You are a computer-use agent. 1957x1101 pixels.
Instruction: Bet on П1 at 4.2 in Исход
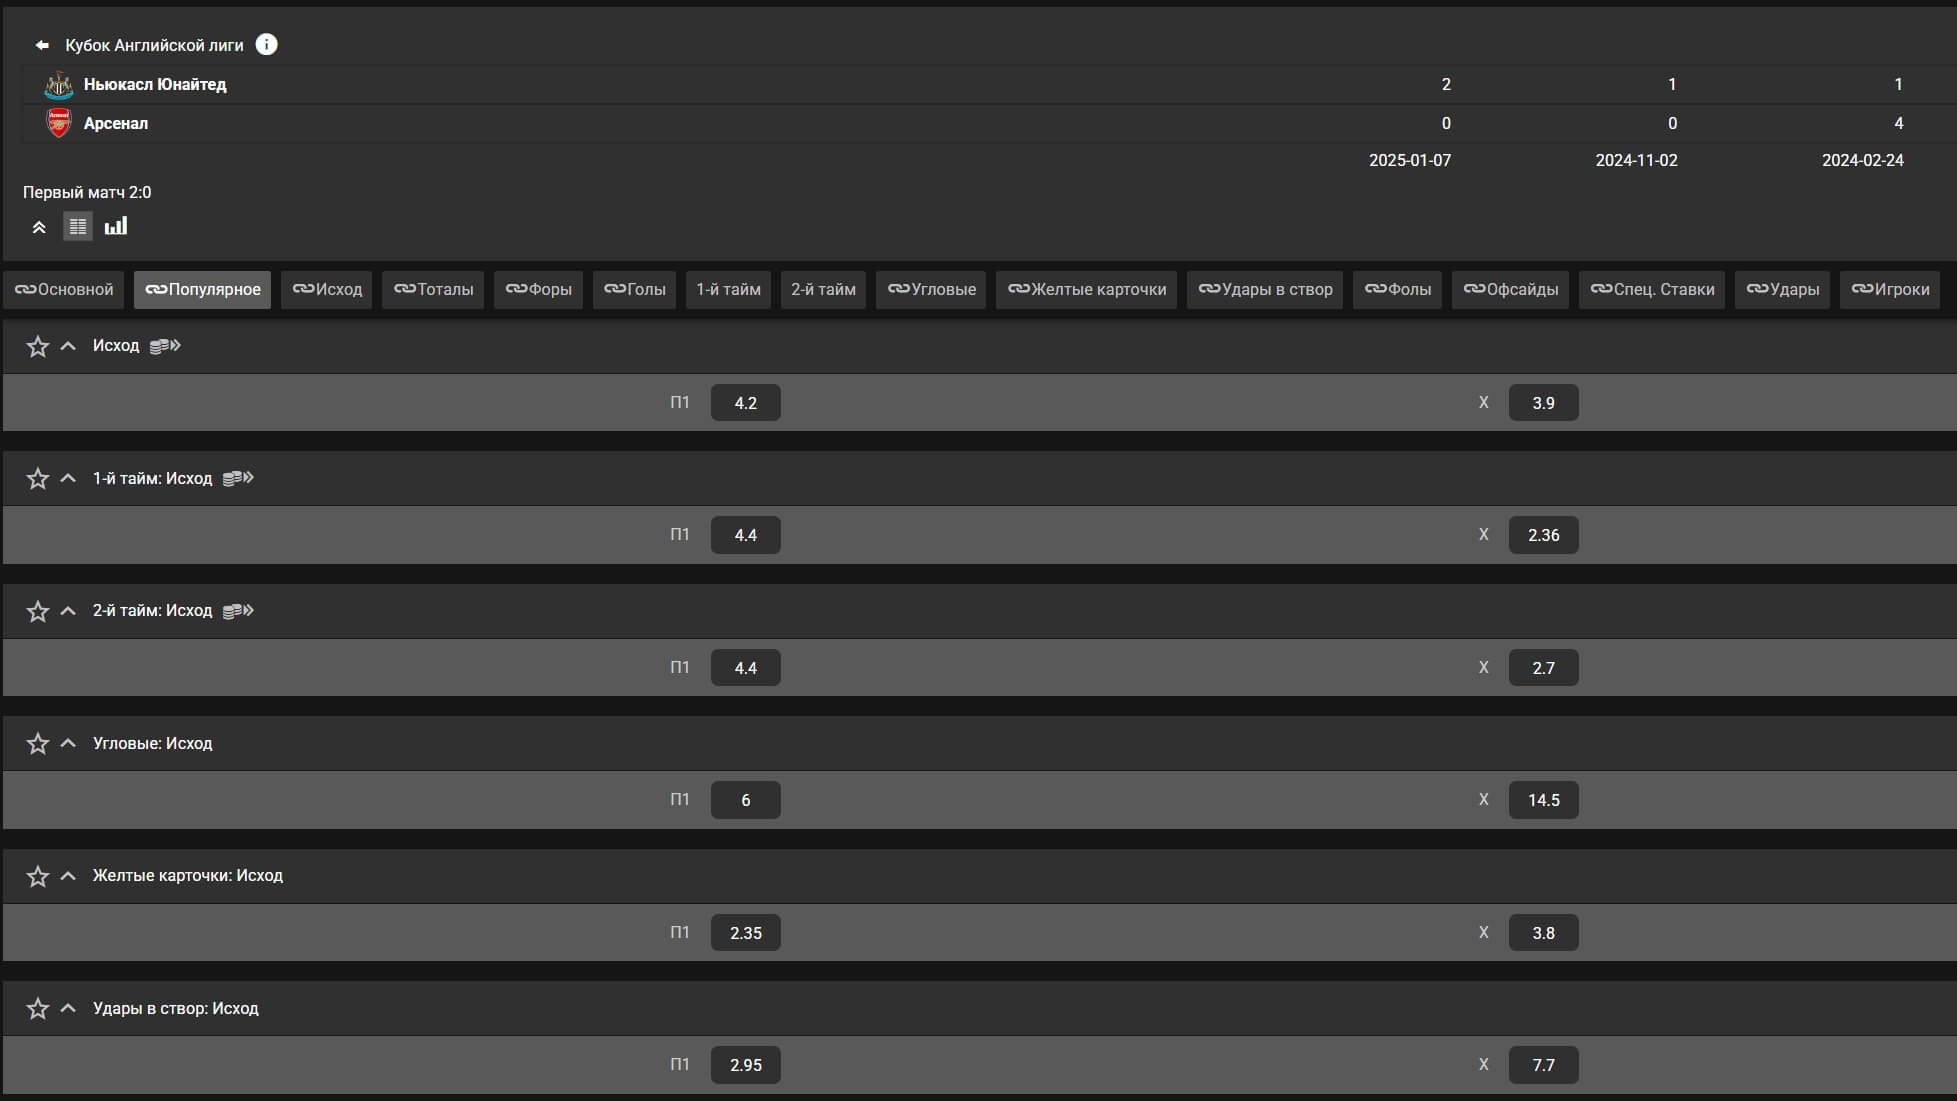coord(746,403)
